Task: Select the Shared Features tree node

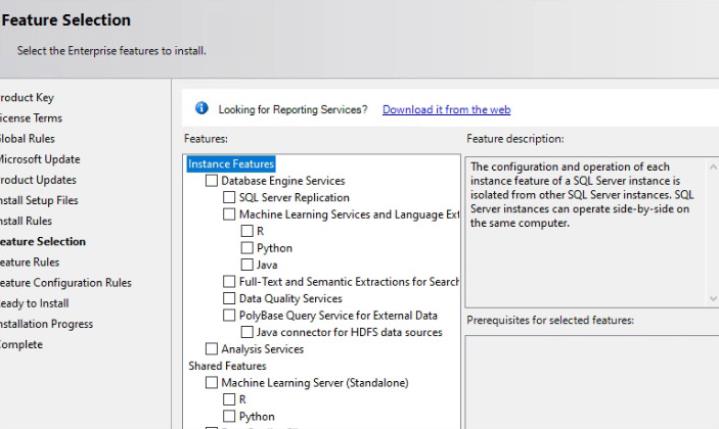Action: [x=221, y=366]
